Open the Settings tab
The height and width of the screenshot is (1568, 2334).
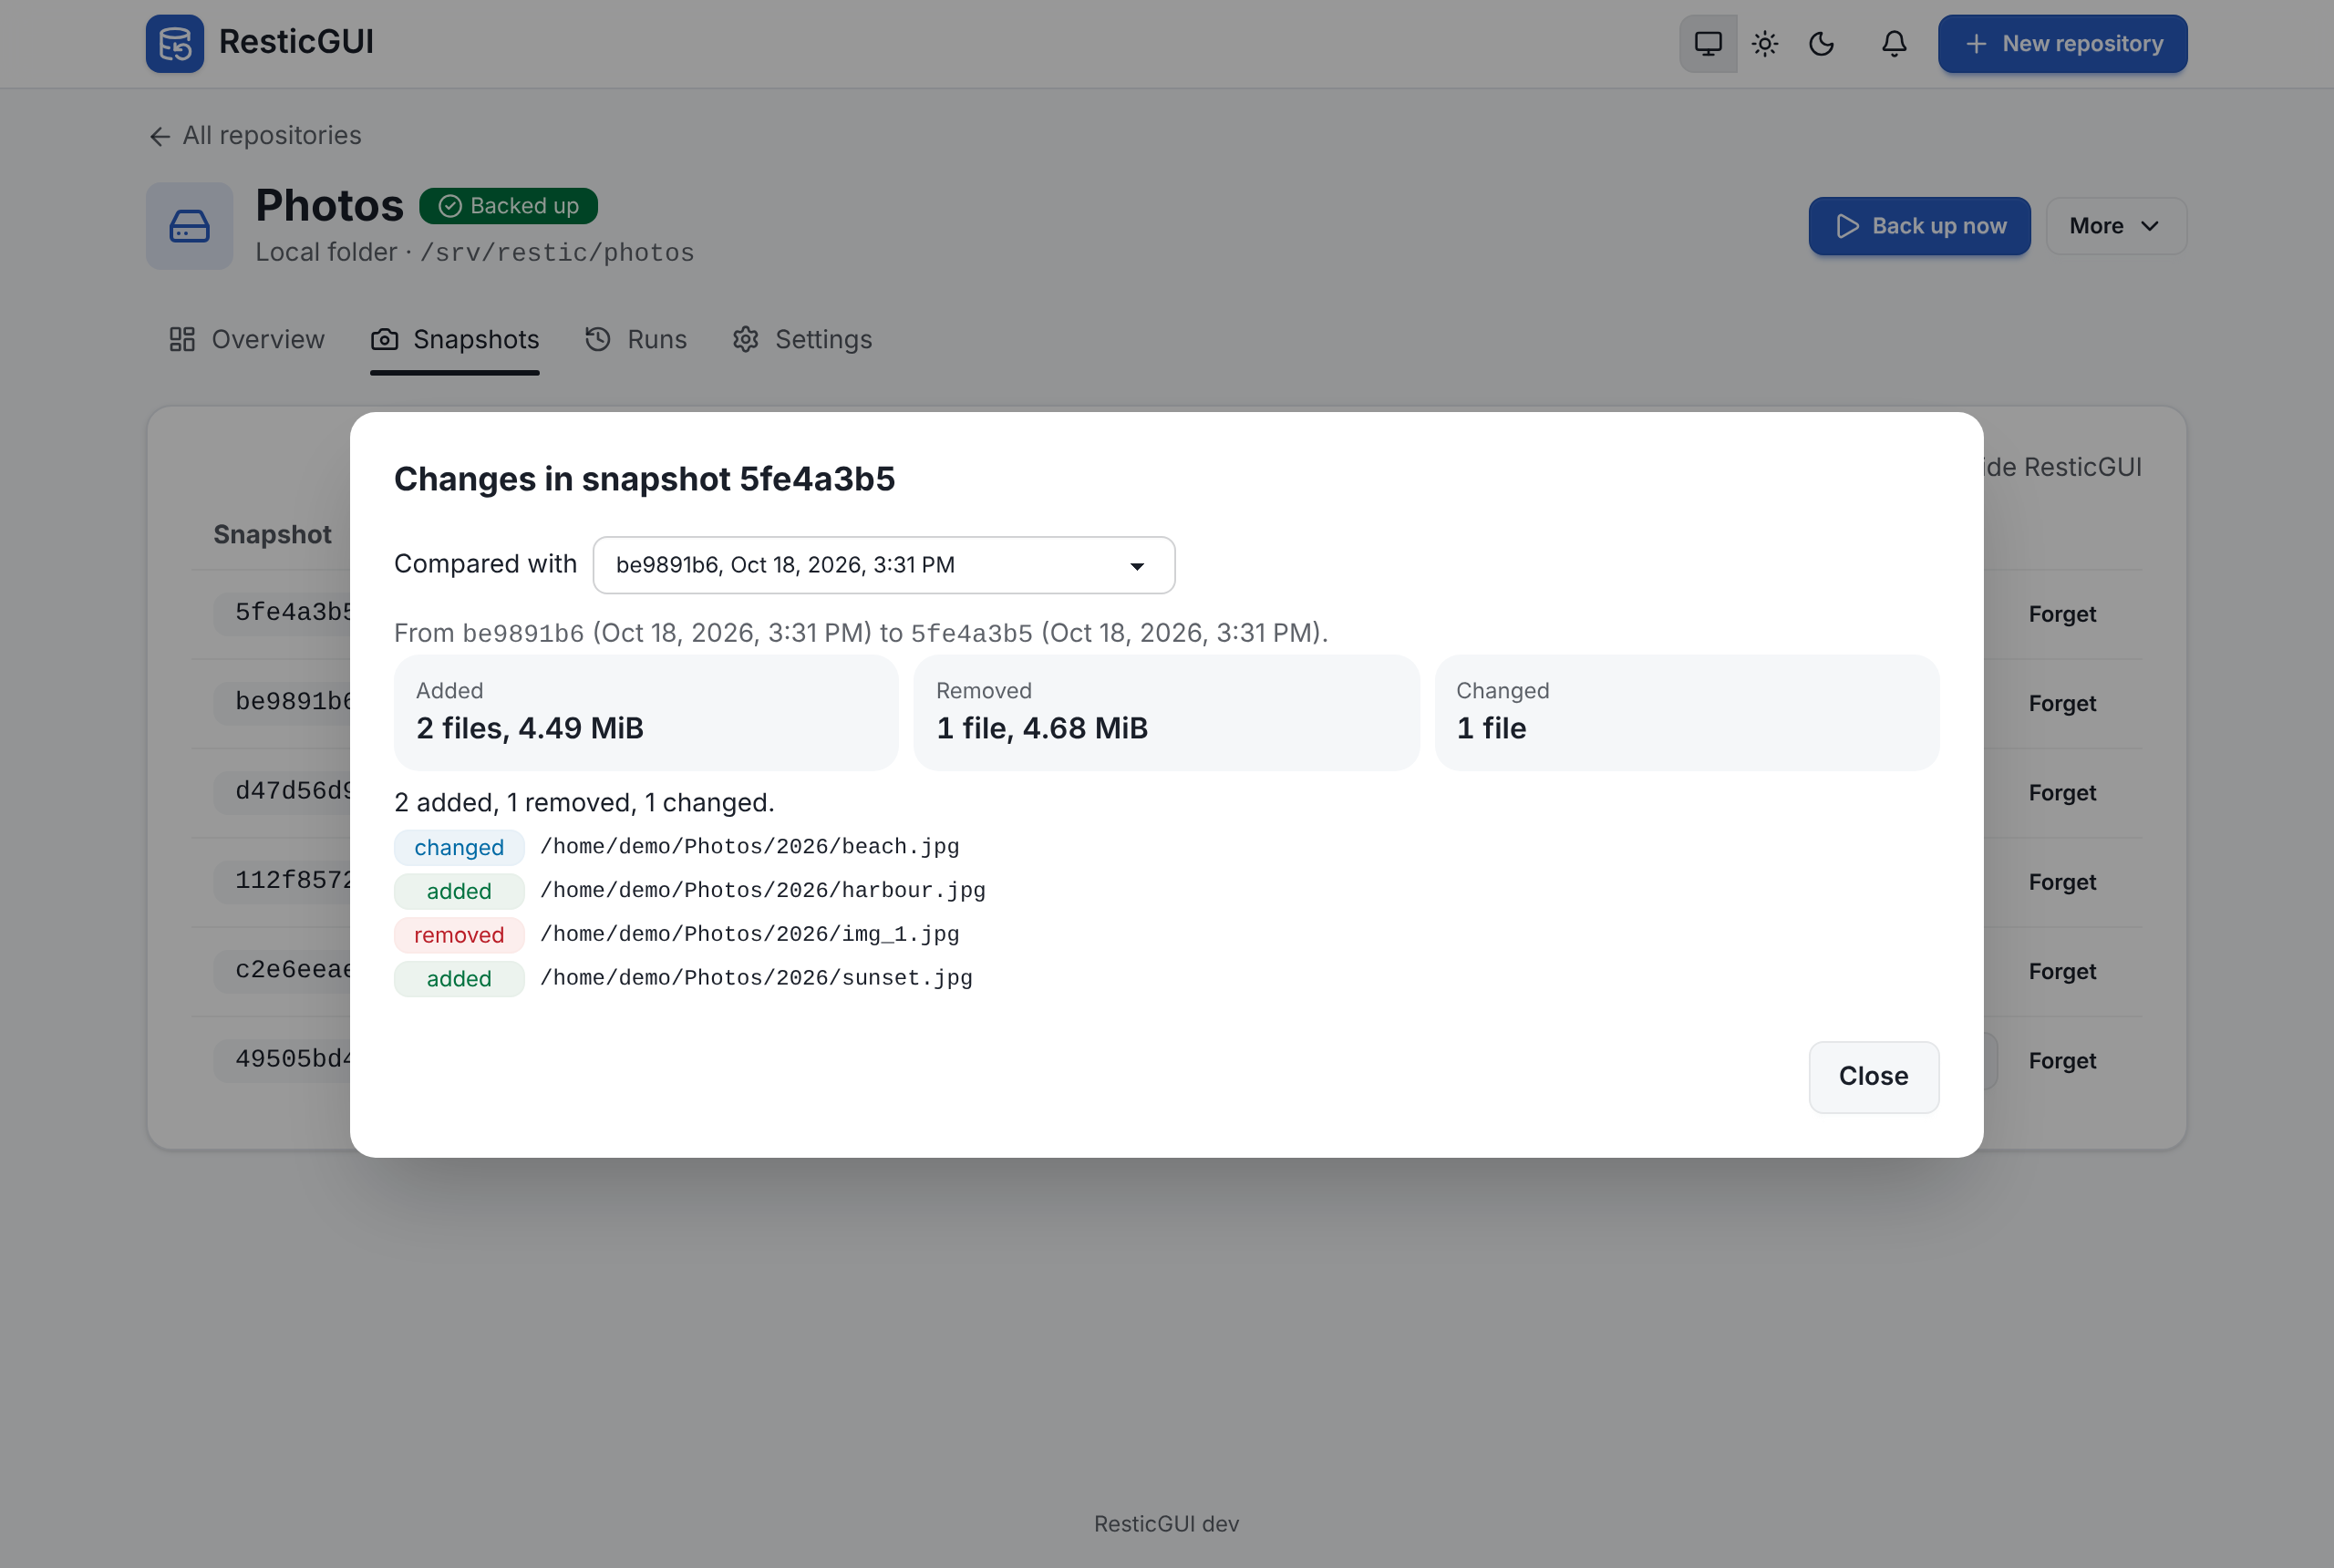(802, 339)
